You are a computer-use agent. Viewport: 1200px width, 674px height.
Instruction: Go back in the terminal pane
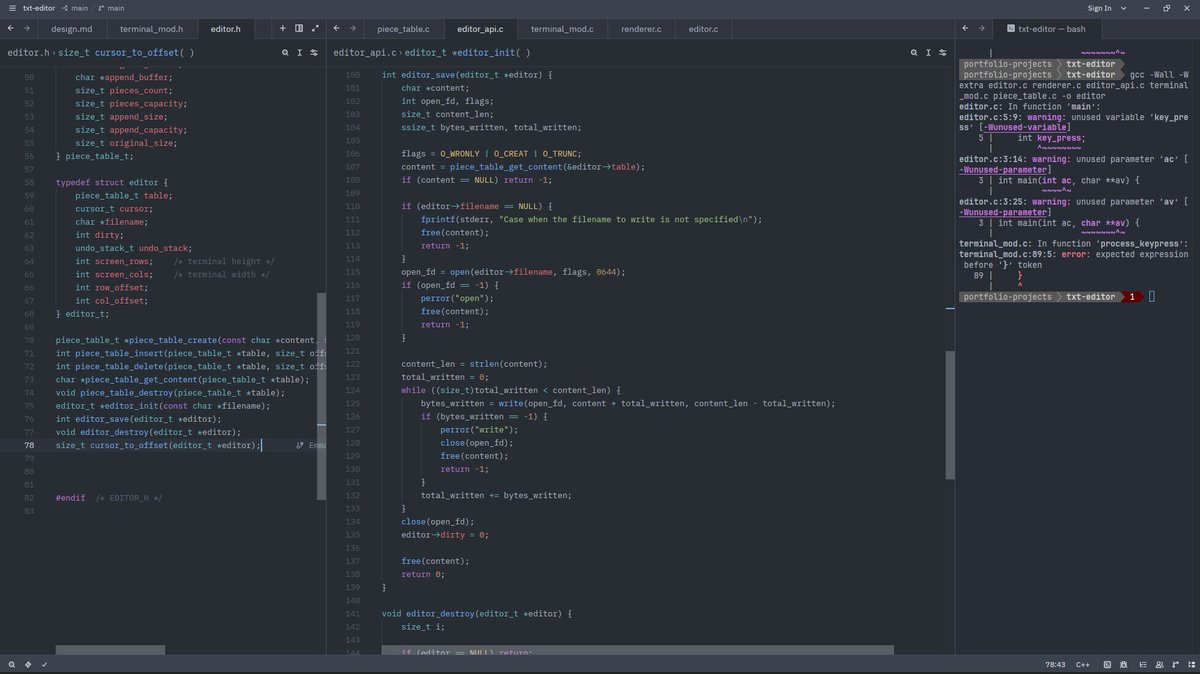pyautogui.click(x=967, y=29)
